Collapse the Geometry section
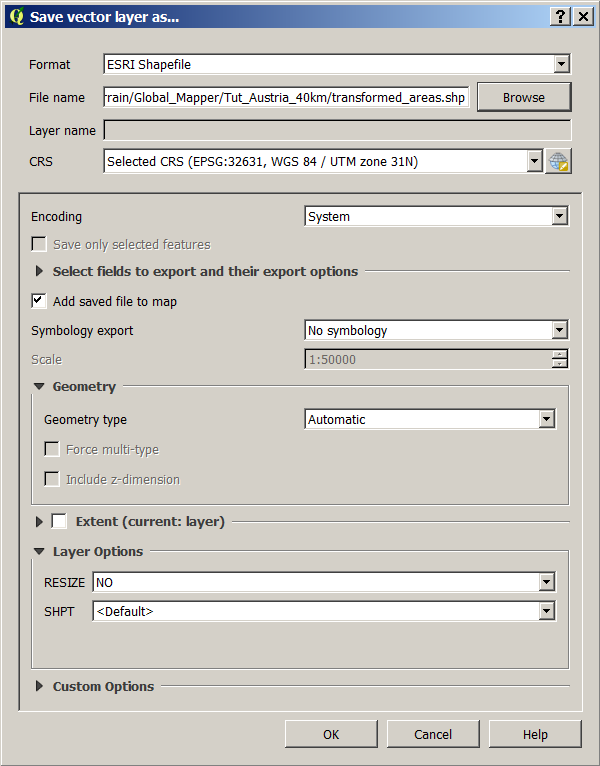The image size is (600, 766). tap(39, 387)
